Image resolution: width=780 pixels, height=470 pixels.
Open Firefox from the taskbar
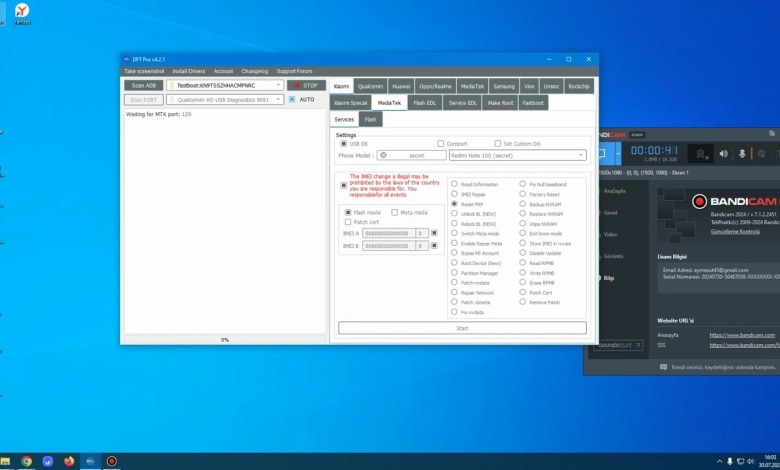click(x=69, y=461)
